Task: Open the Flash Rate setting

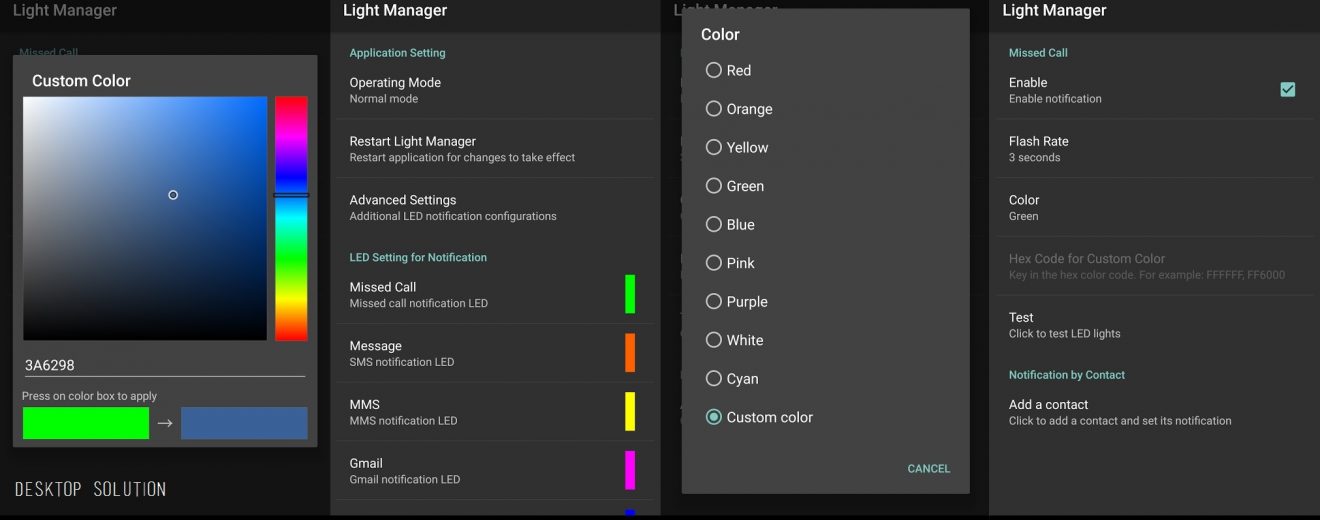Action: 1154,149
